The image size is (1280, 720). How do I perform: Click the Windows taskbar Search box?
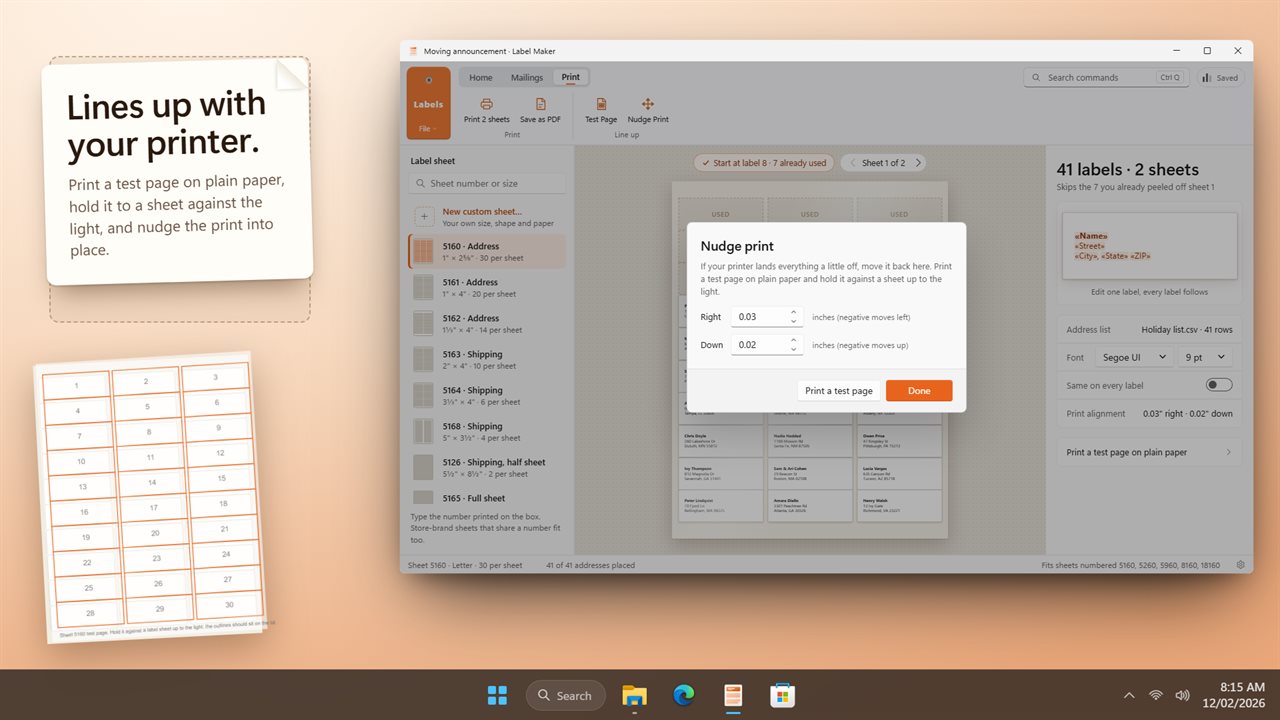click(566, 695)
